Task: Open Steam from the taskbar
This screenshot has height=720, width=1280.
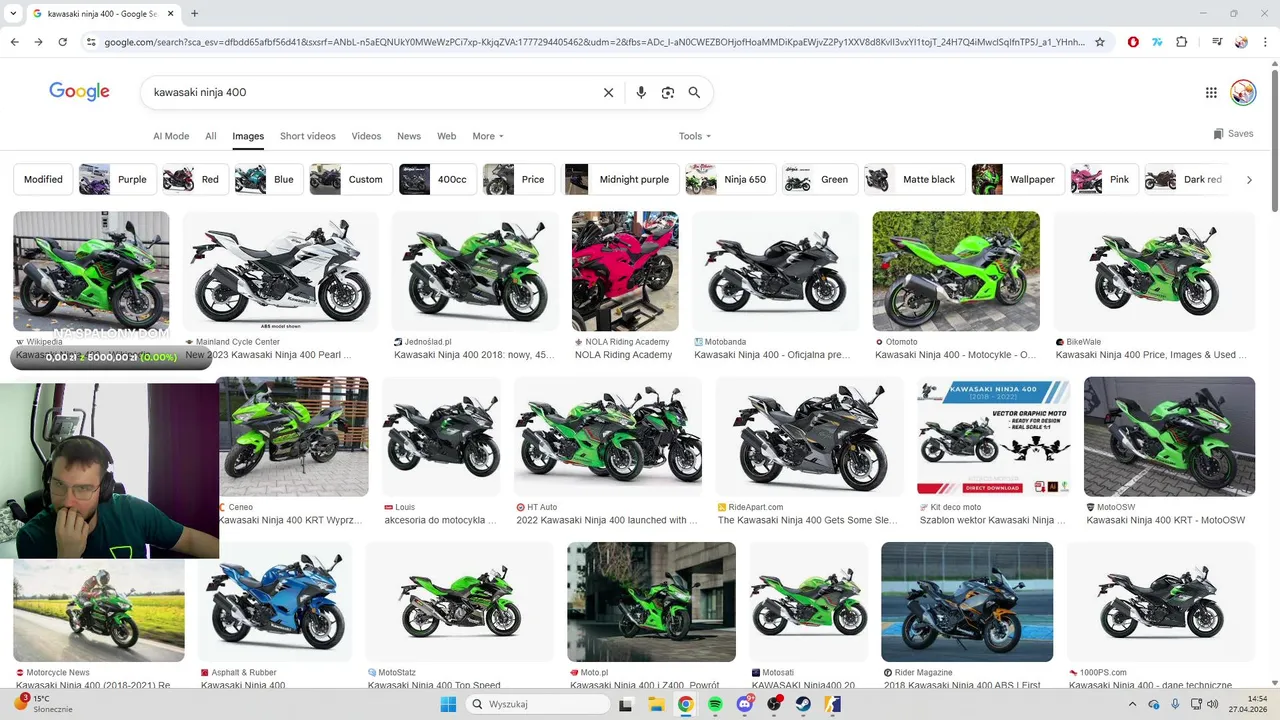Action: coord(803,704)
